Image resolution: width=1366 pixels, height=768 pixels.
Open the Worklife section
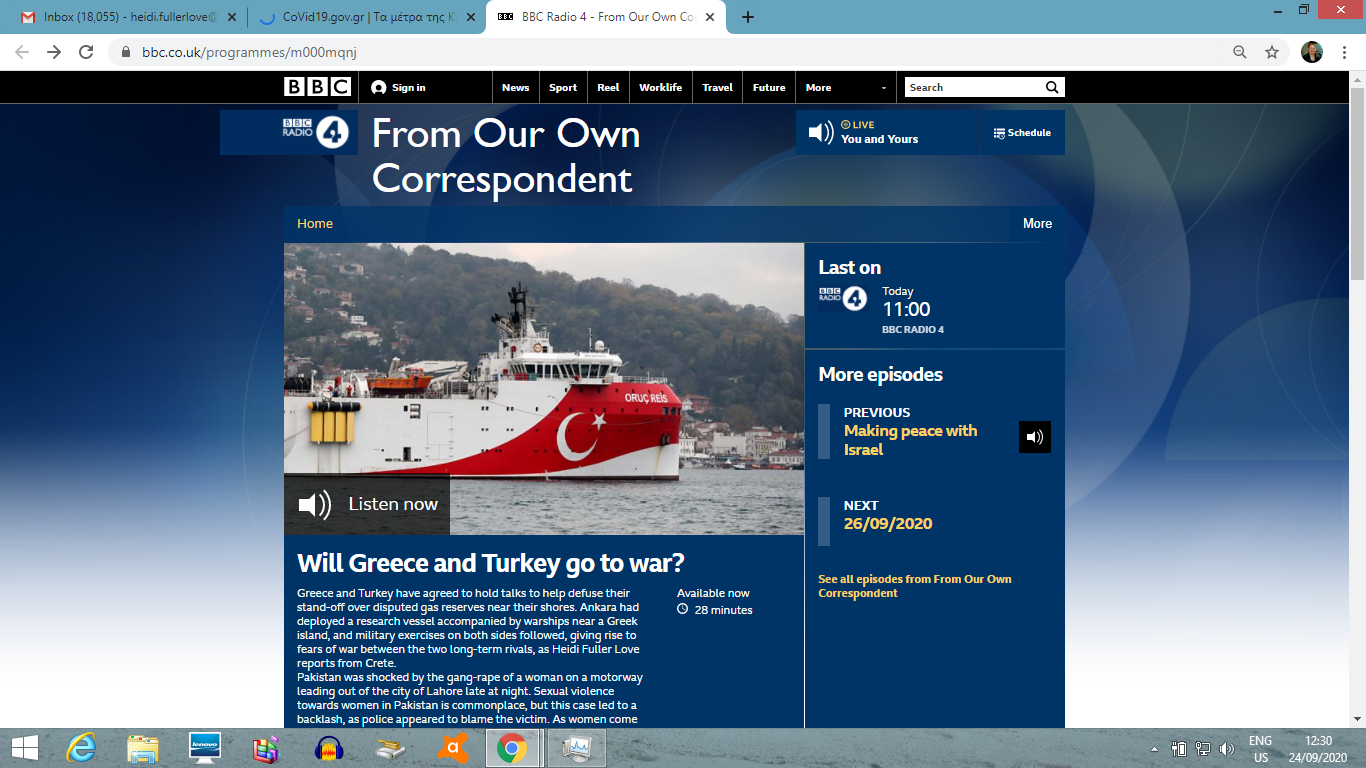[661, 88]
